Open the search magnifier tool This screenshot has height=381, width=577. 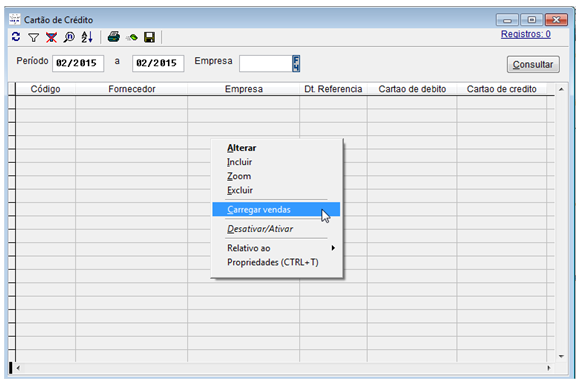(69, 37)
